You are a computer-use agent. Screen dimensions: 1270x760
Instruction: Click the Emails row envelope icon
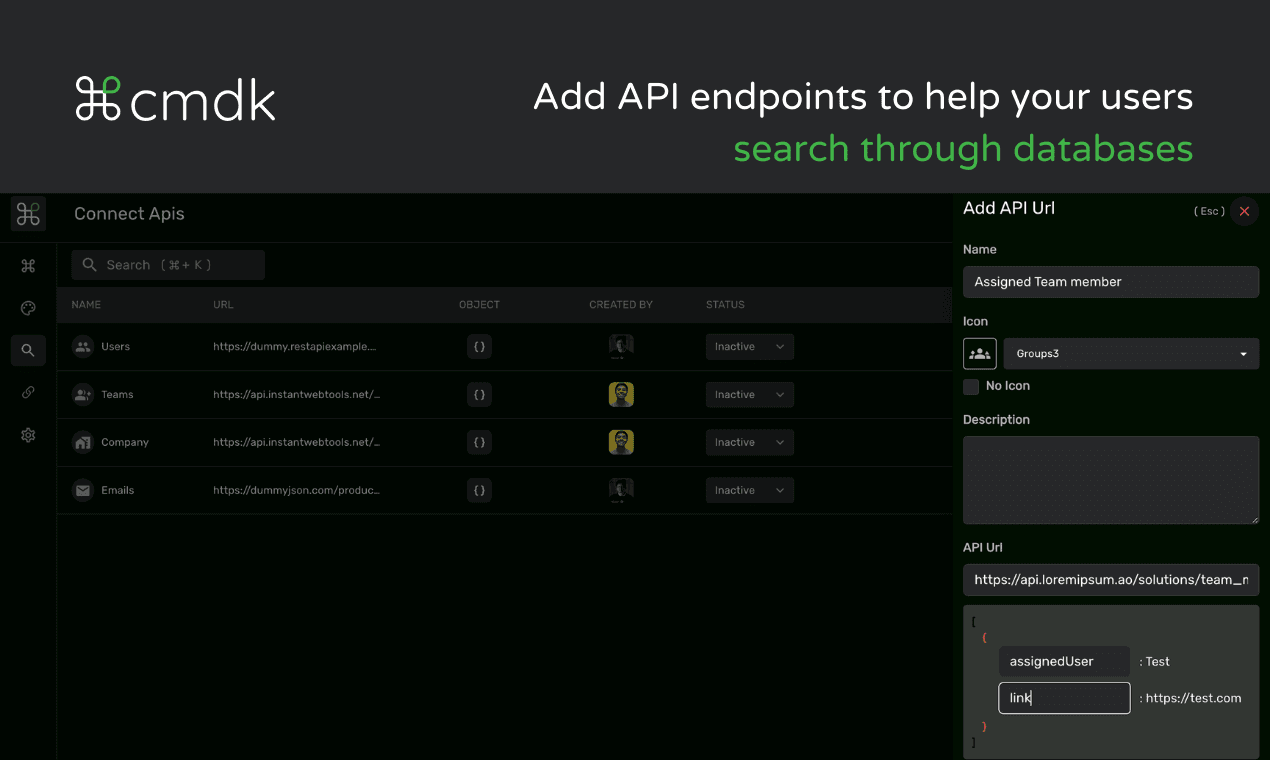pos(82,490)
